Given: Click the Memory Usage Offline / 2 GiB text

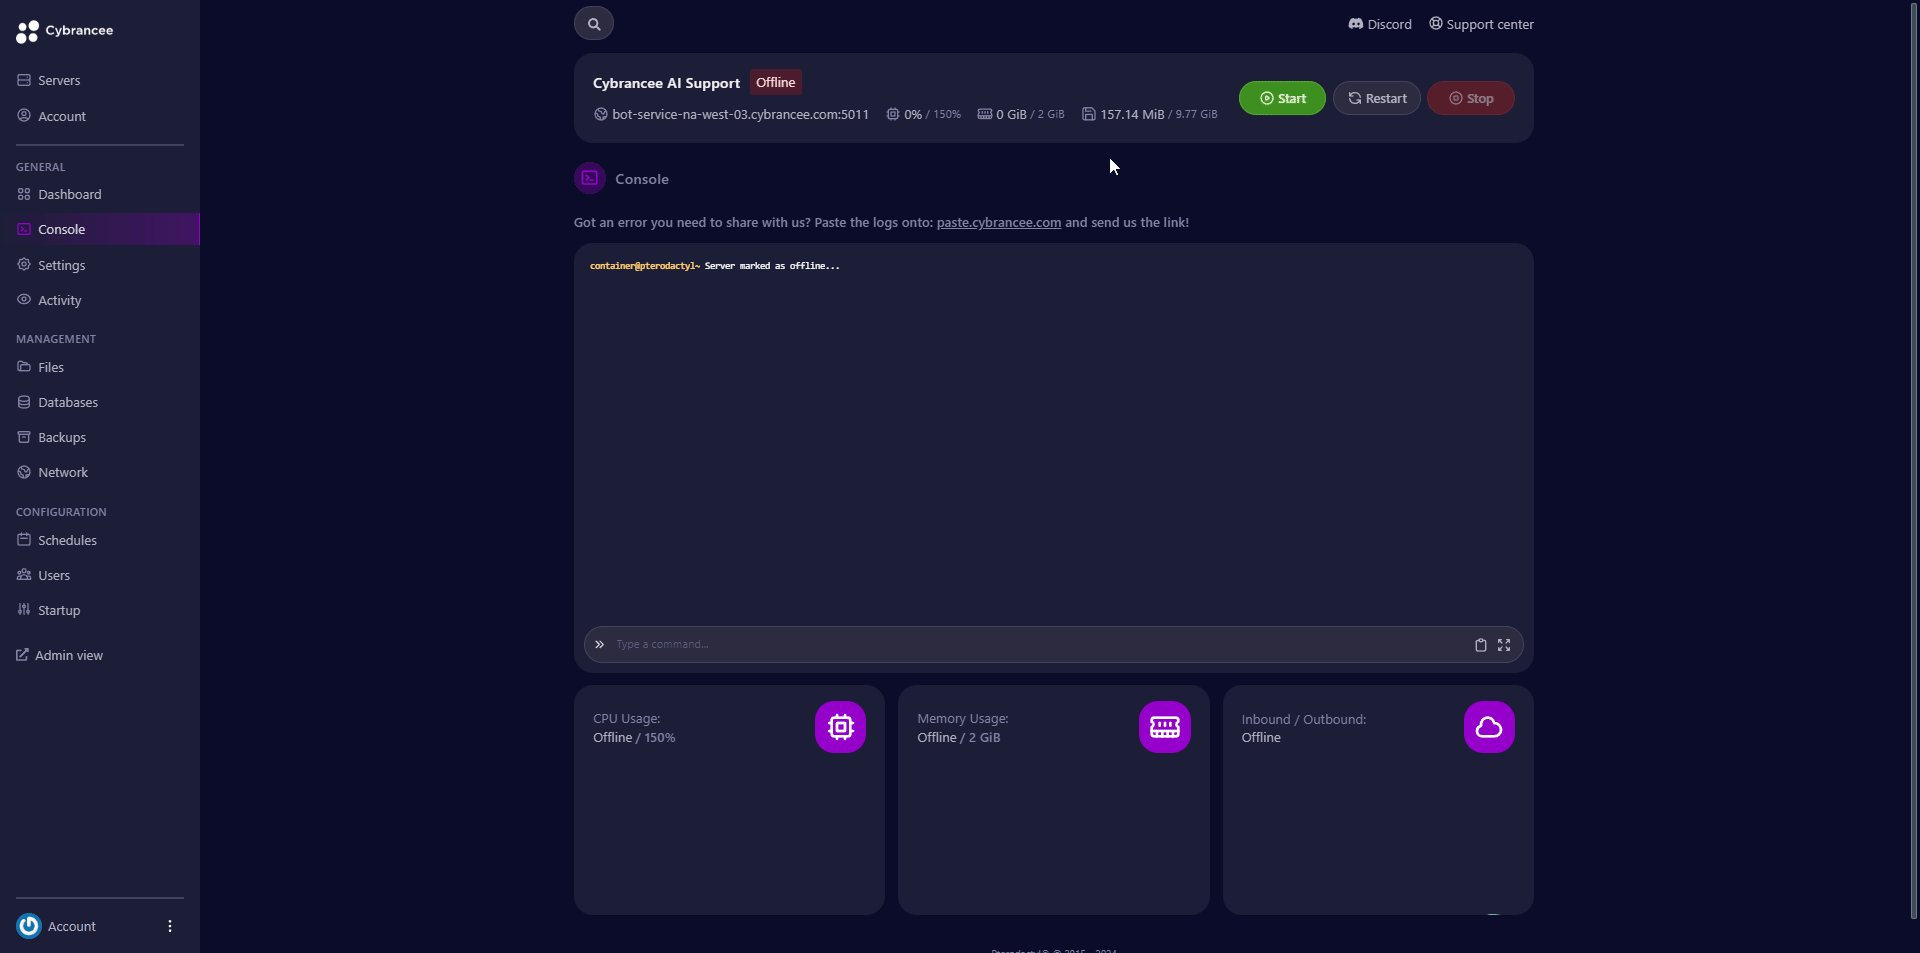Looking at the screenshot, I should pyautogui.click(x=959, y=737).
